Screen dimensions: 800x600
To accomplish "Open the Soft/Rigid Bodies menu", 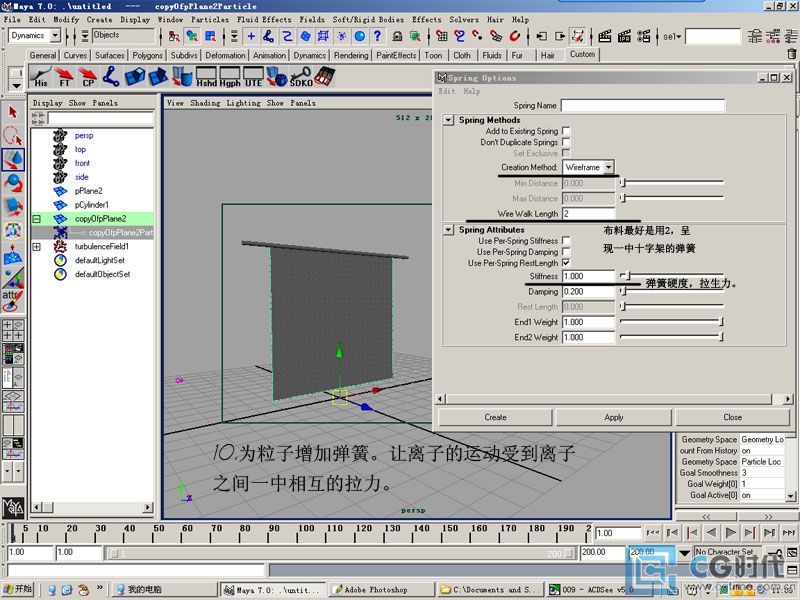I will point(368,19).
